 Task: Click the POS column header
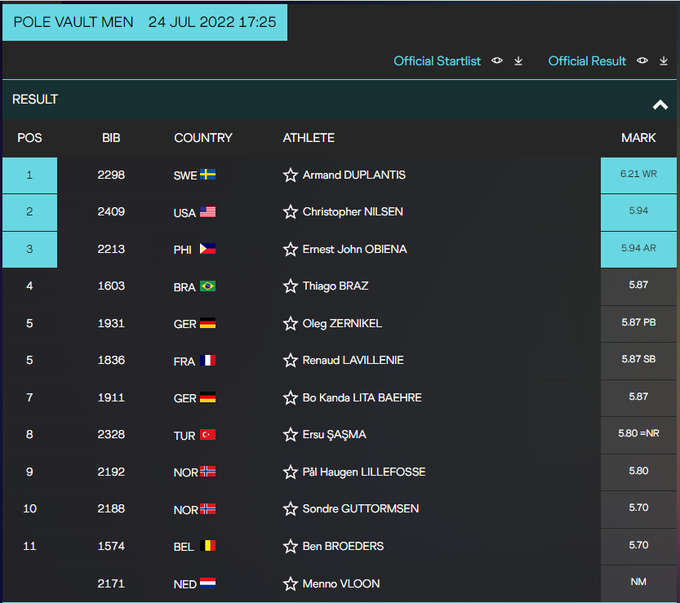[x=29, y=138]
